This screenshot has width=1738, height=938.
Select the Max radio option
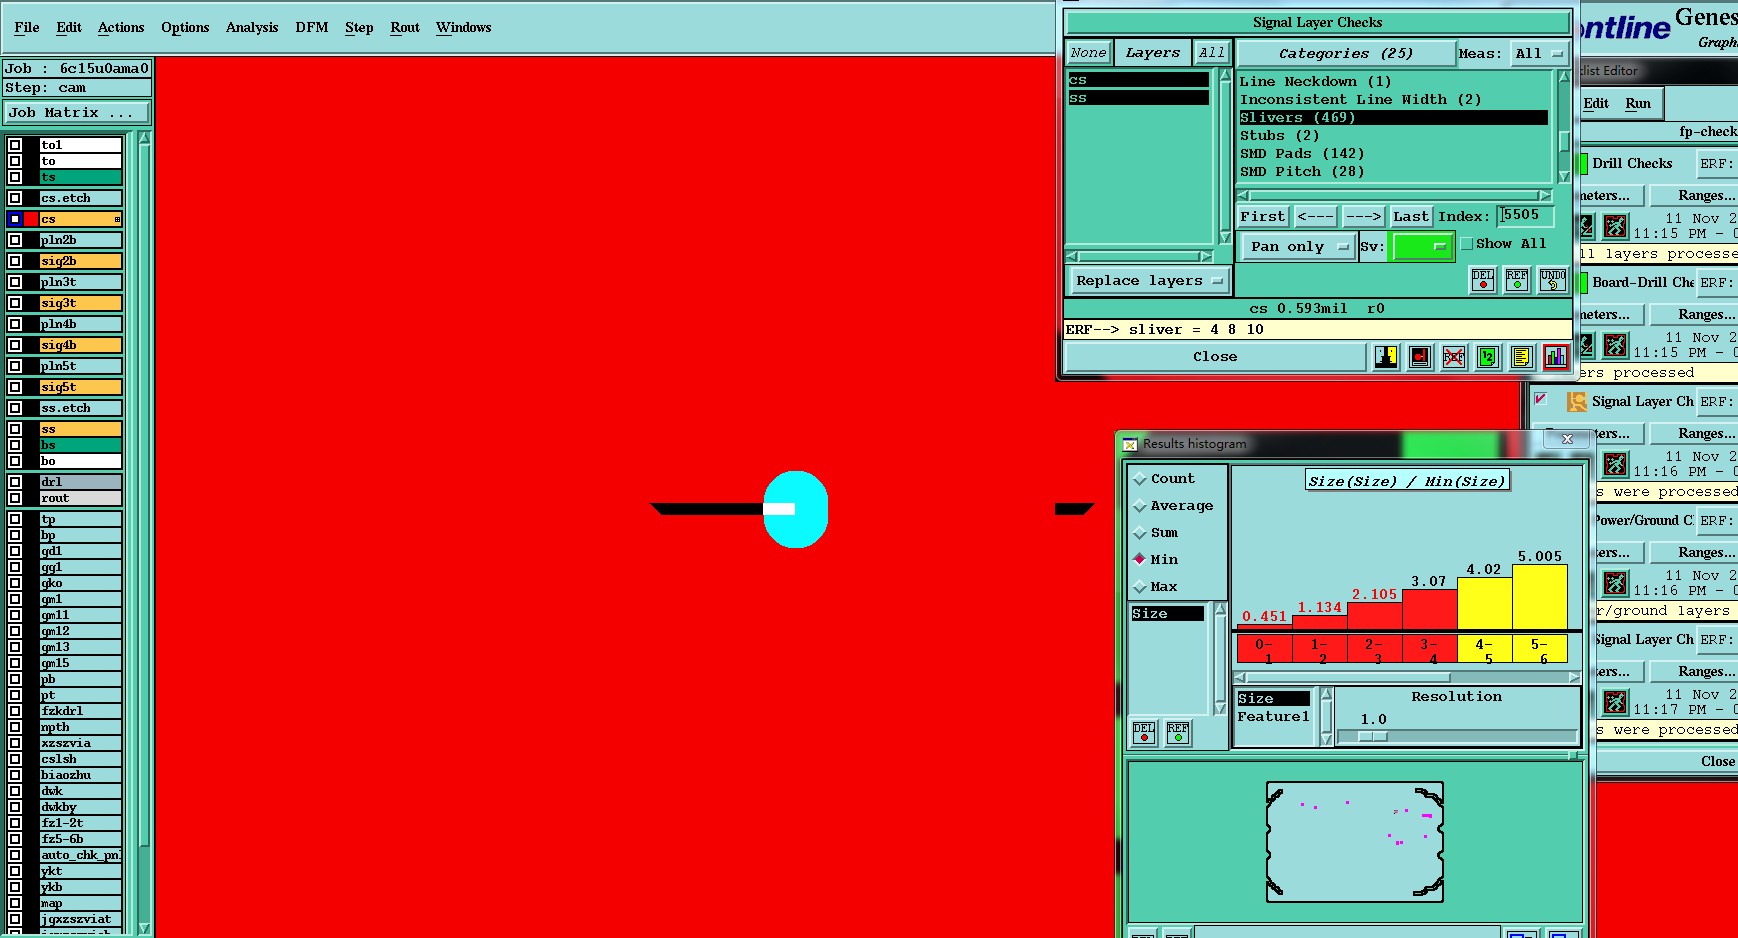[x=1139, y=586]
